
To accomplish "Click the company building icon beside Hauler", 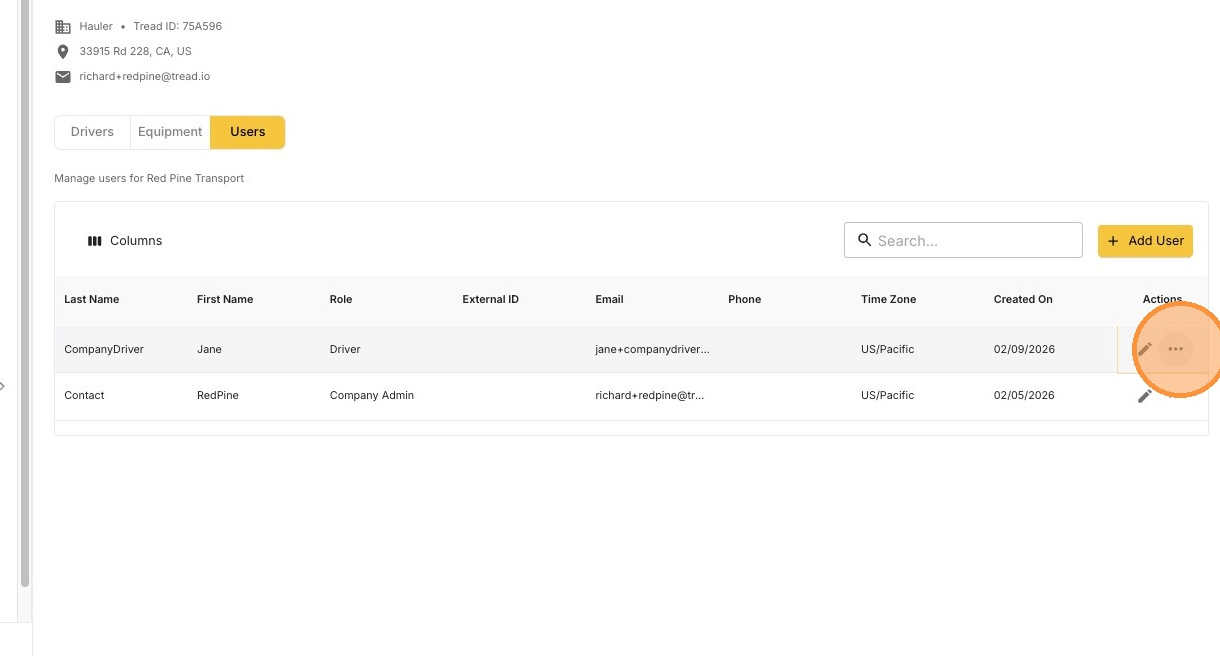I will point(63,27).
